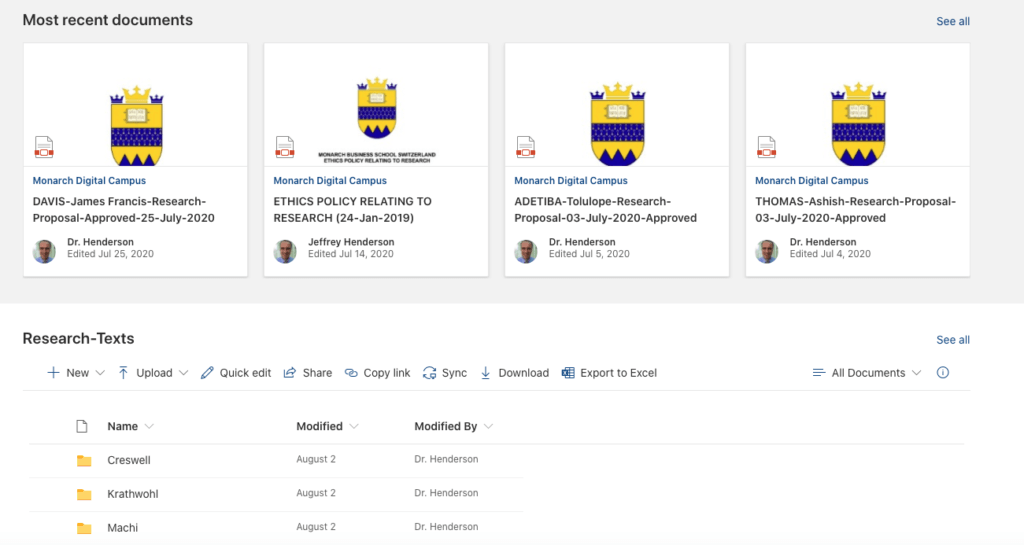Open the DAVIS-James Francis research proposal card

tap(135, 160)
